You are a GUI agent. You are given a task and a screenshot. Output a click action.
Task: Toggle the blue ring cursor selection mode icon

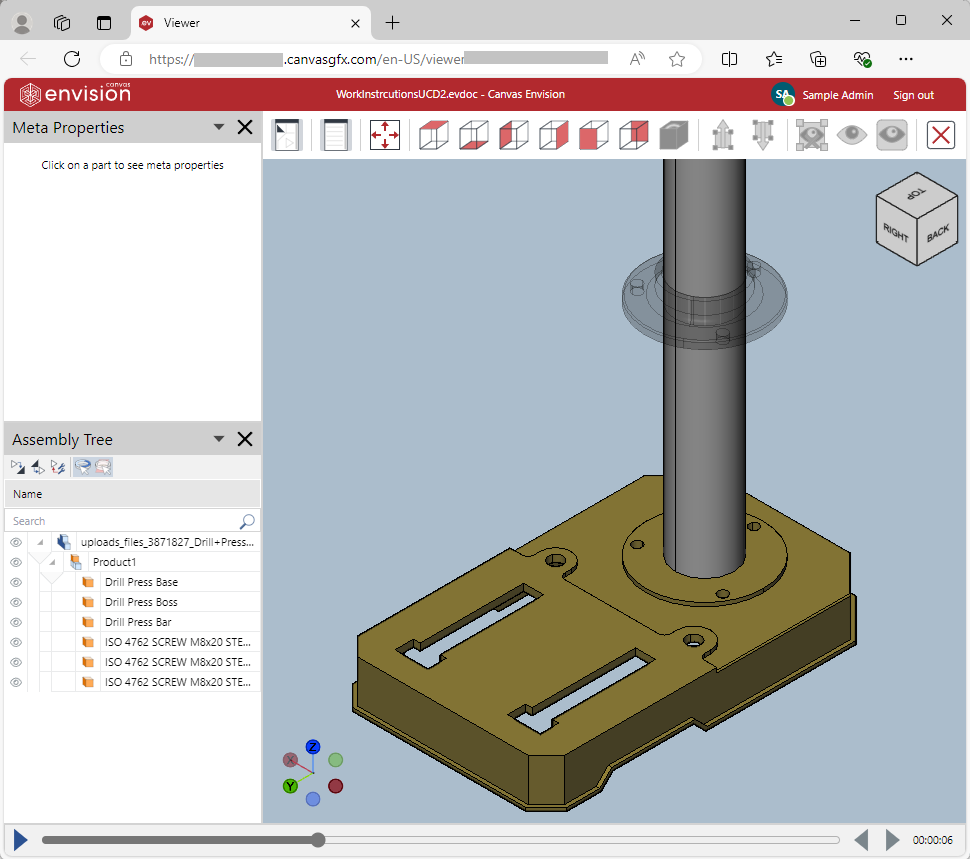(82, 467)
